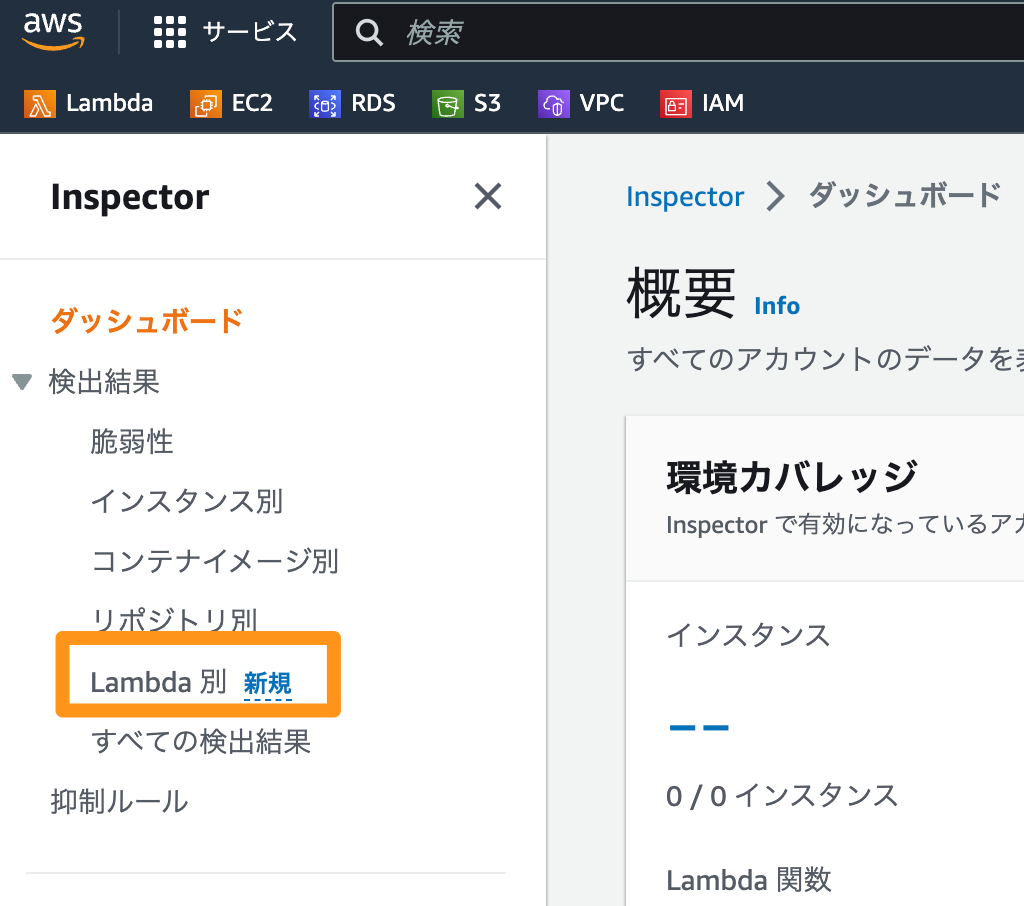
Task: Collapse the 検出結果 section triangle
Action: [22, 381]
